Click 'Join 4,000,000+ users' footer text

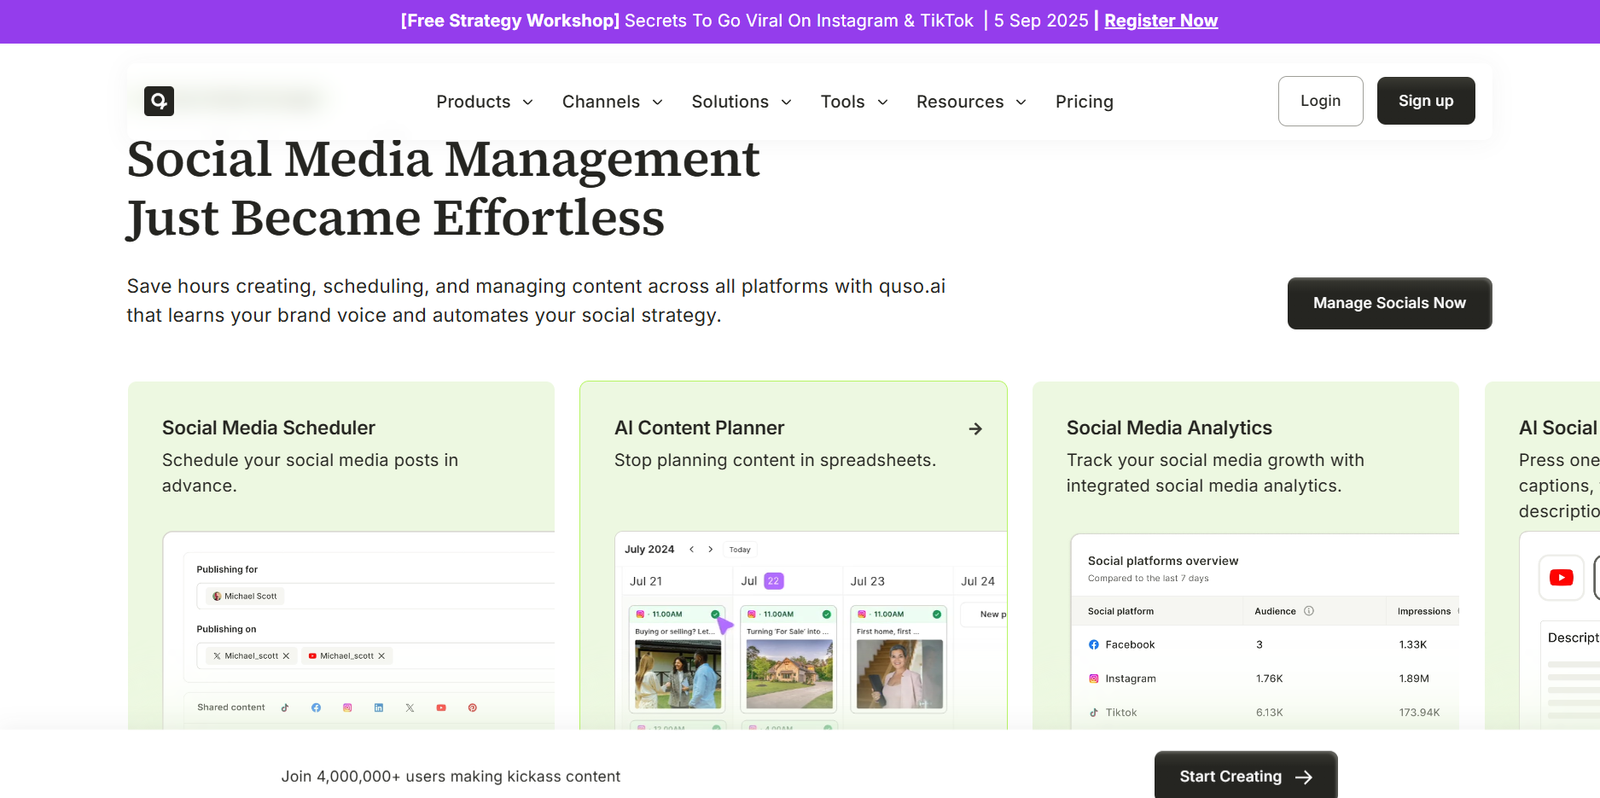pyautogui.click(x=450, y=777)
